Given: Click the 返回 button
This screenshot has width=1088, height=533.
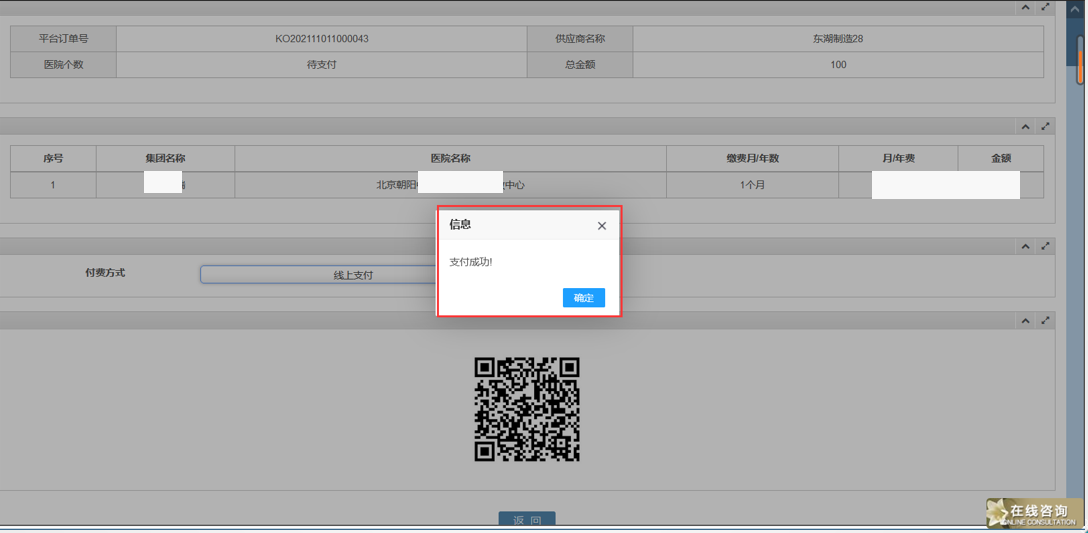Looking at the screenshot, I should [x=527, y=519].
